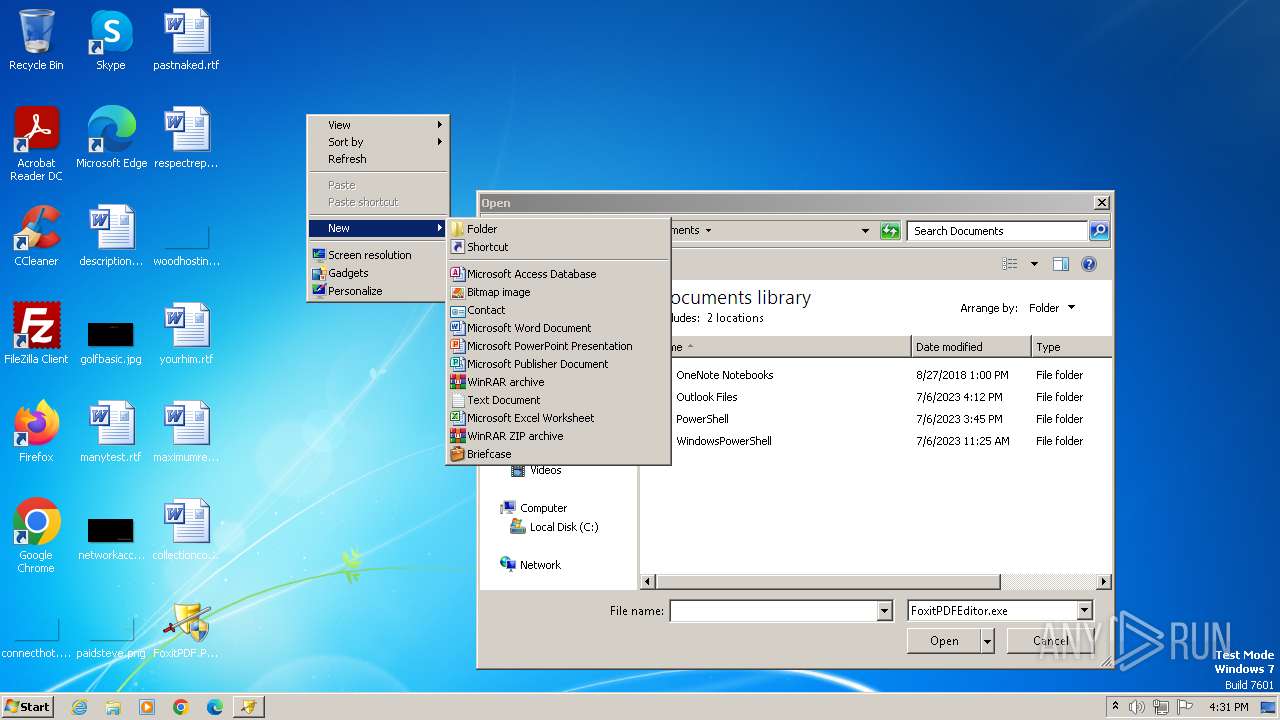Click the green refresh button in Open dialog
The image size is (1280, 720).
(890, 231)
